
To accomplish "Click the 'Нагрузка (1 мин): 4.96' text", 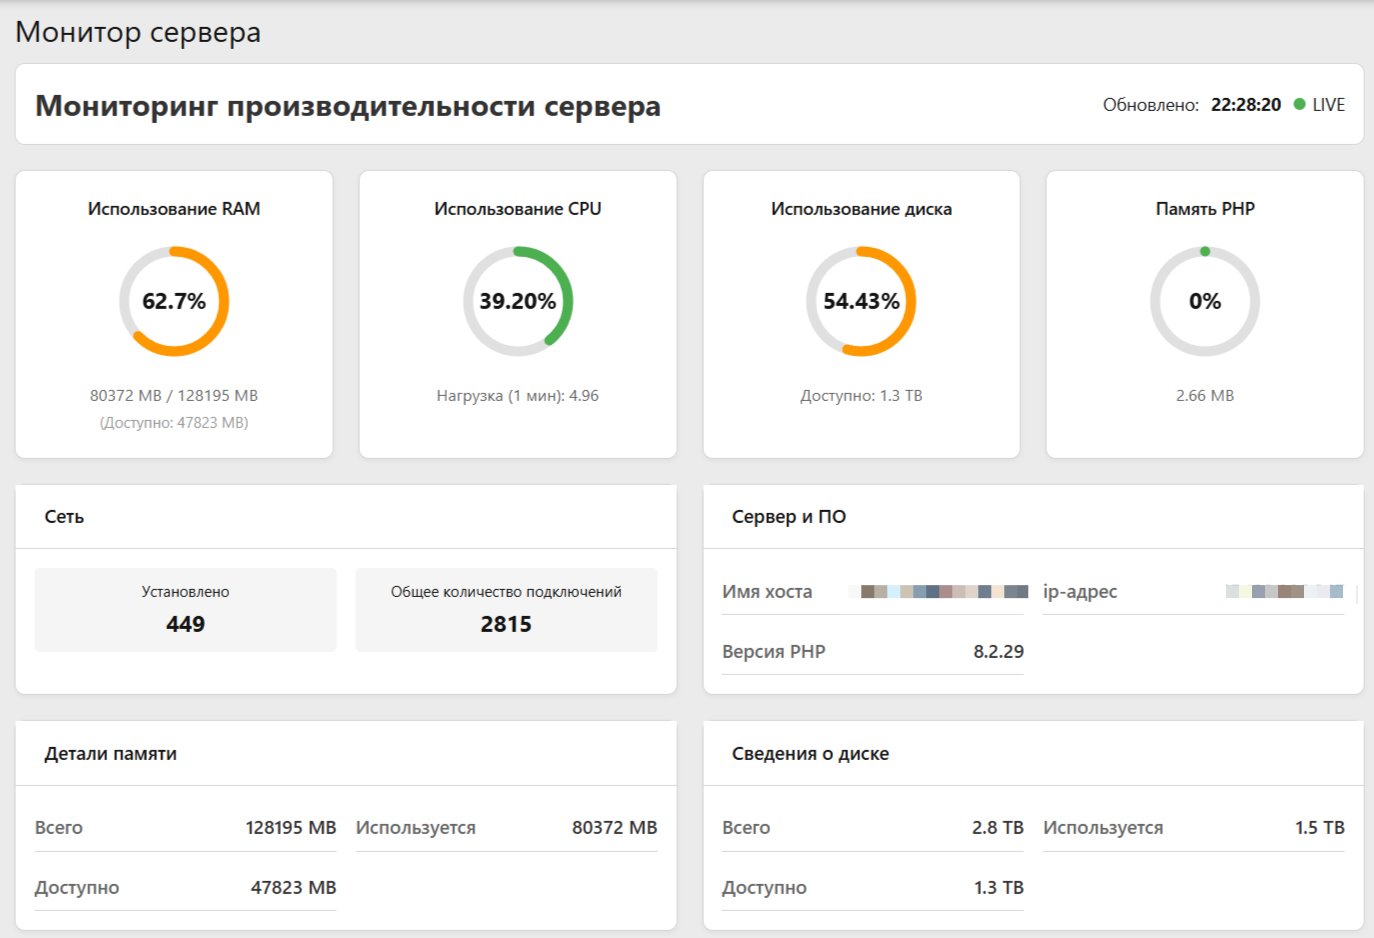I will tap(517, 396).
